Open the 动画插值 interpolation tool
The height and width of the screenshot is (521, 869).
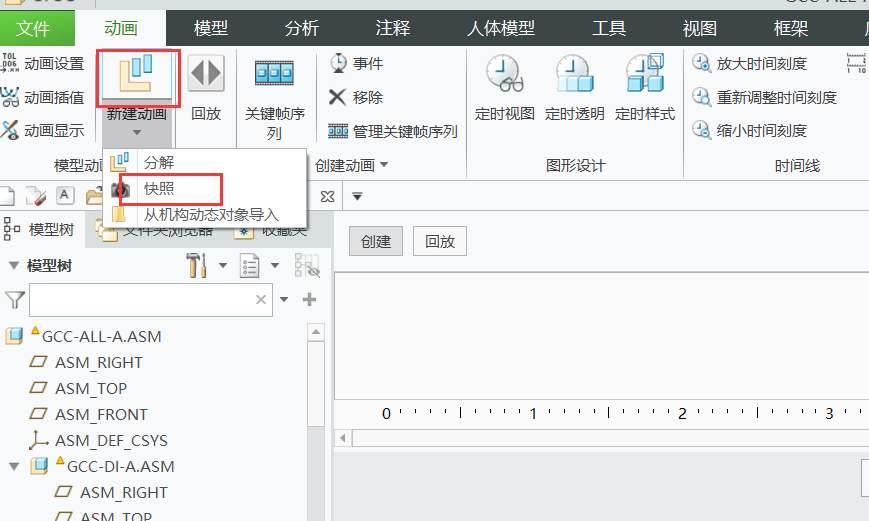pos(43,98)
